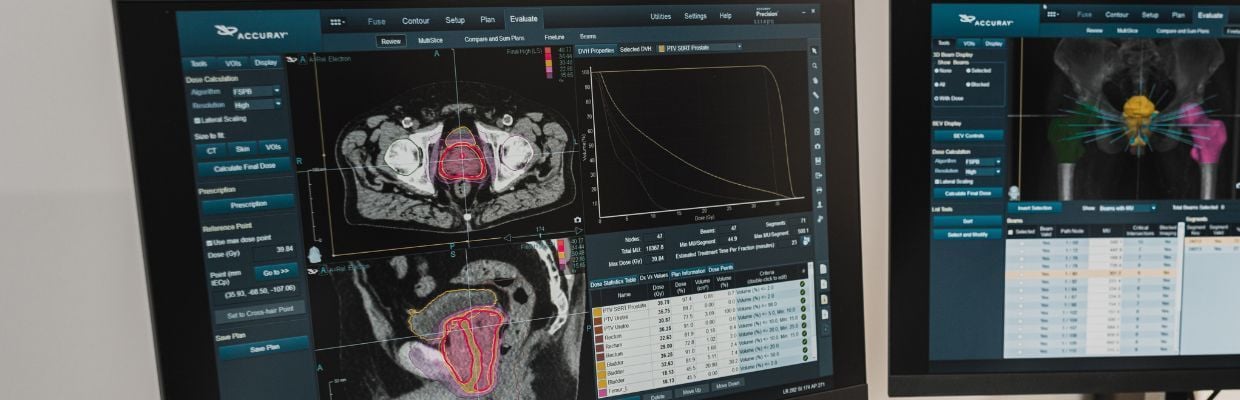Image resolution: width=1240 pixels, height=400 pixels.
Task: Click the small Accuray icon above the axial view
Action: point(292,60)
